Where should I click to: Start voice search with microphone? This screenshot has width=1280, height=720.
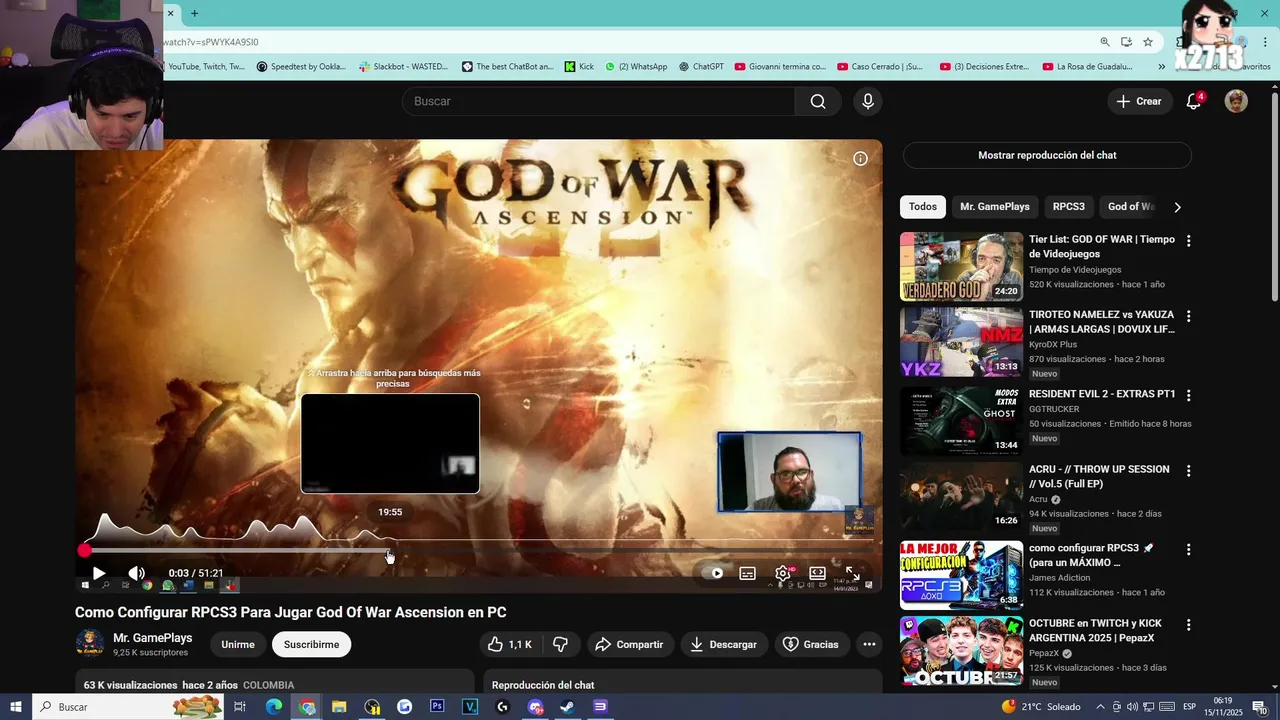[867, 101]
